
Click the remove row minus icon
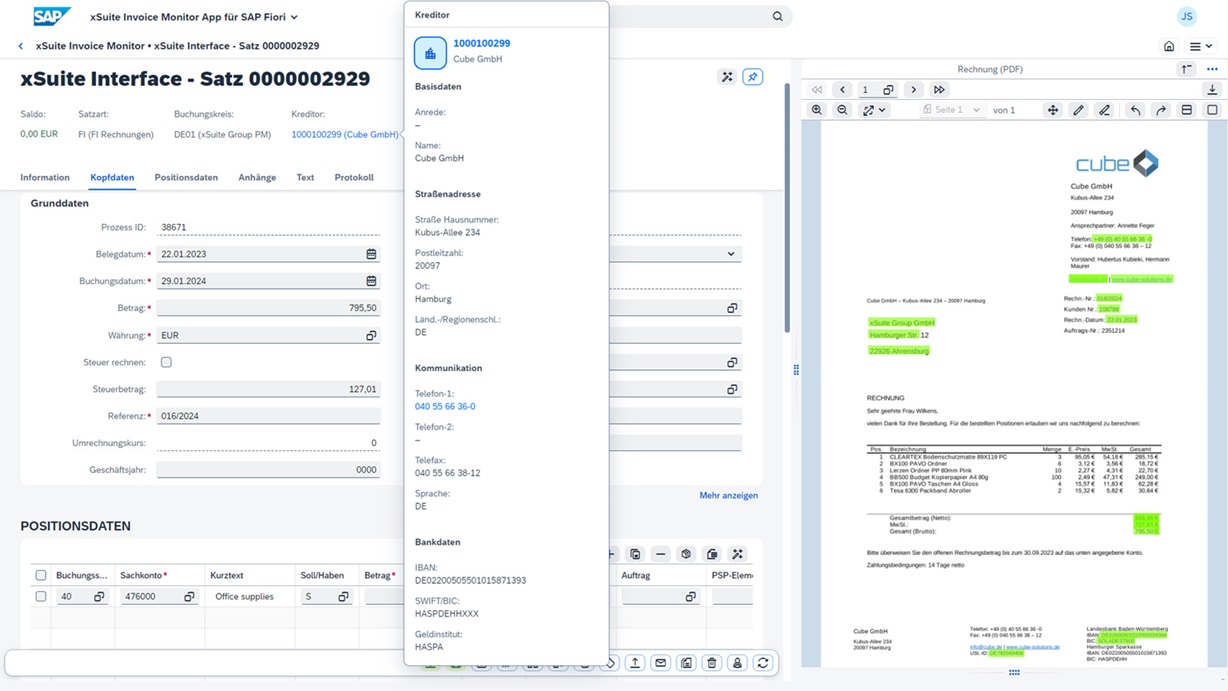click(660, 554)
